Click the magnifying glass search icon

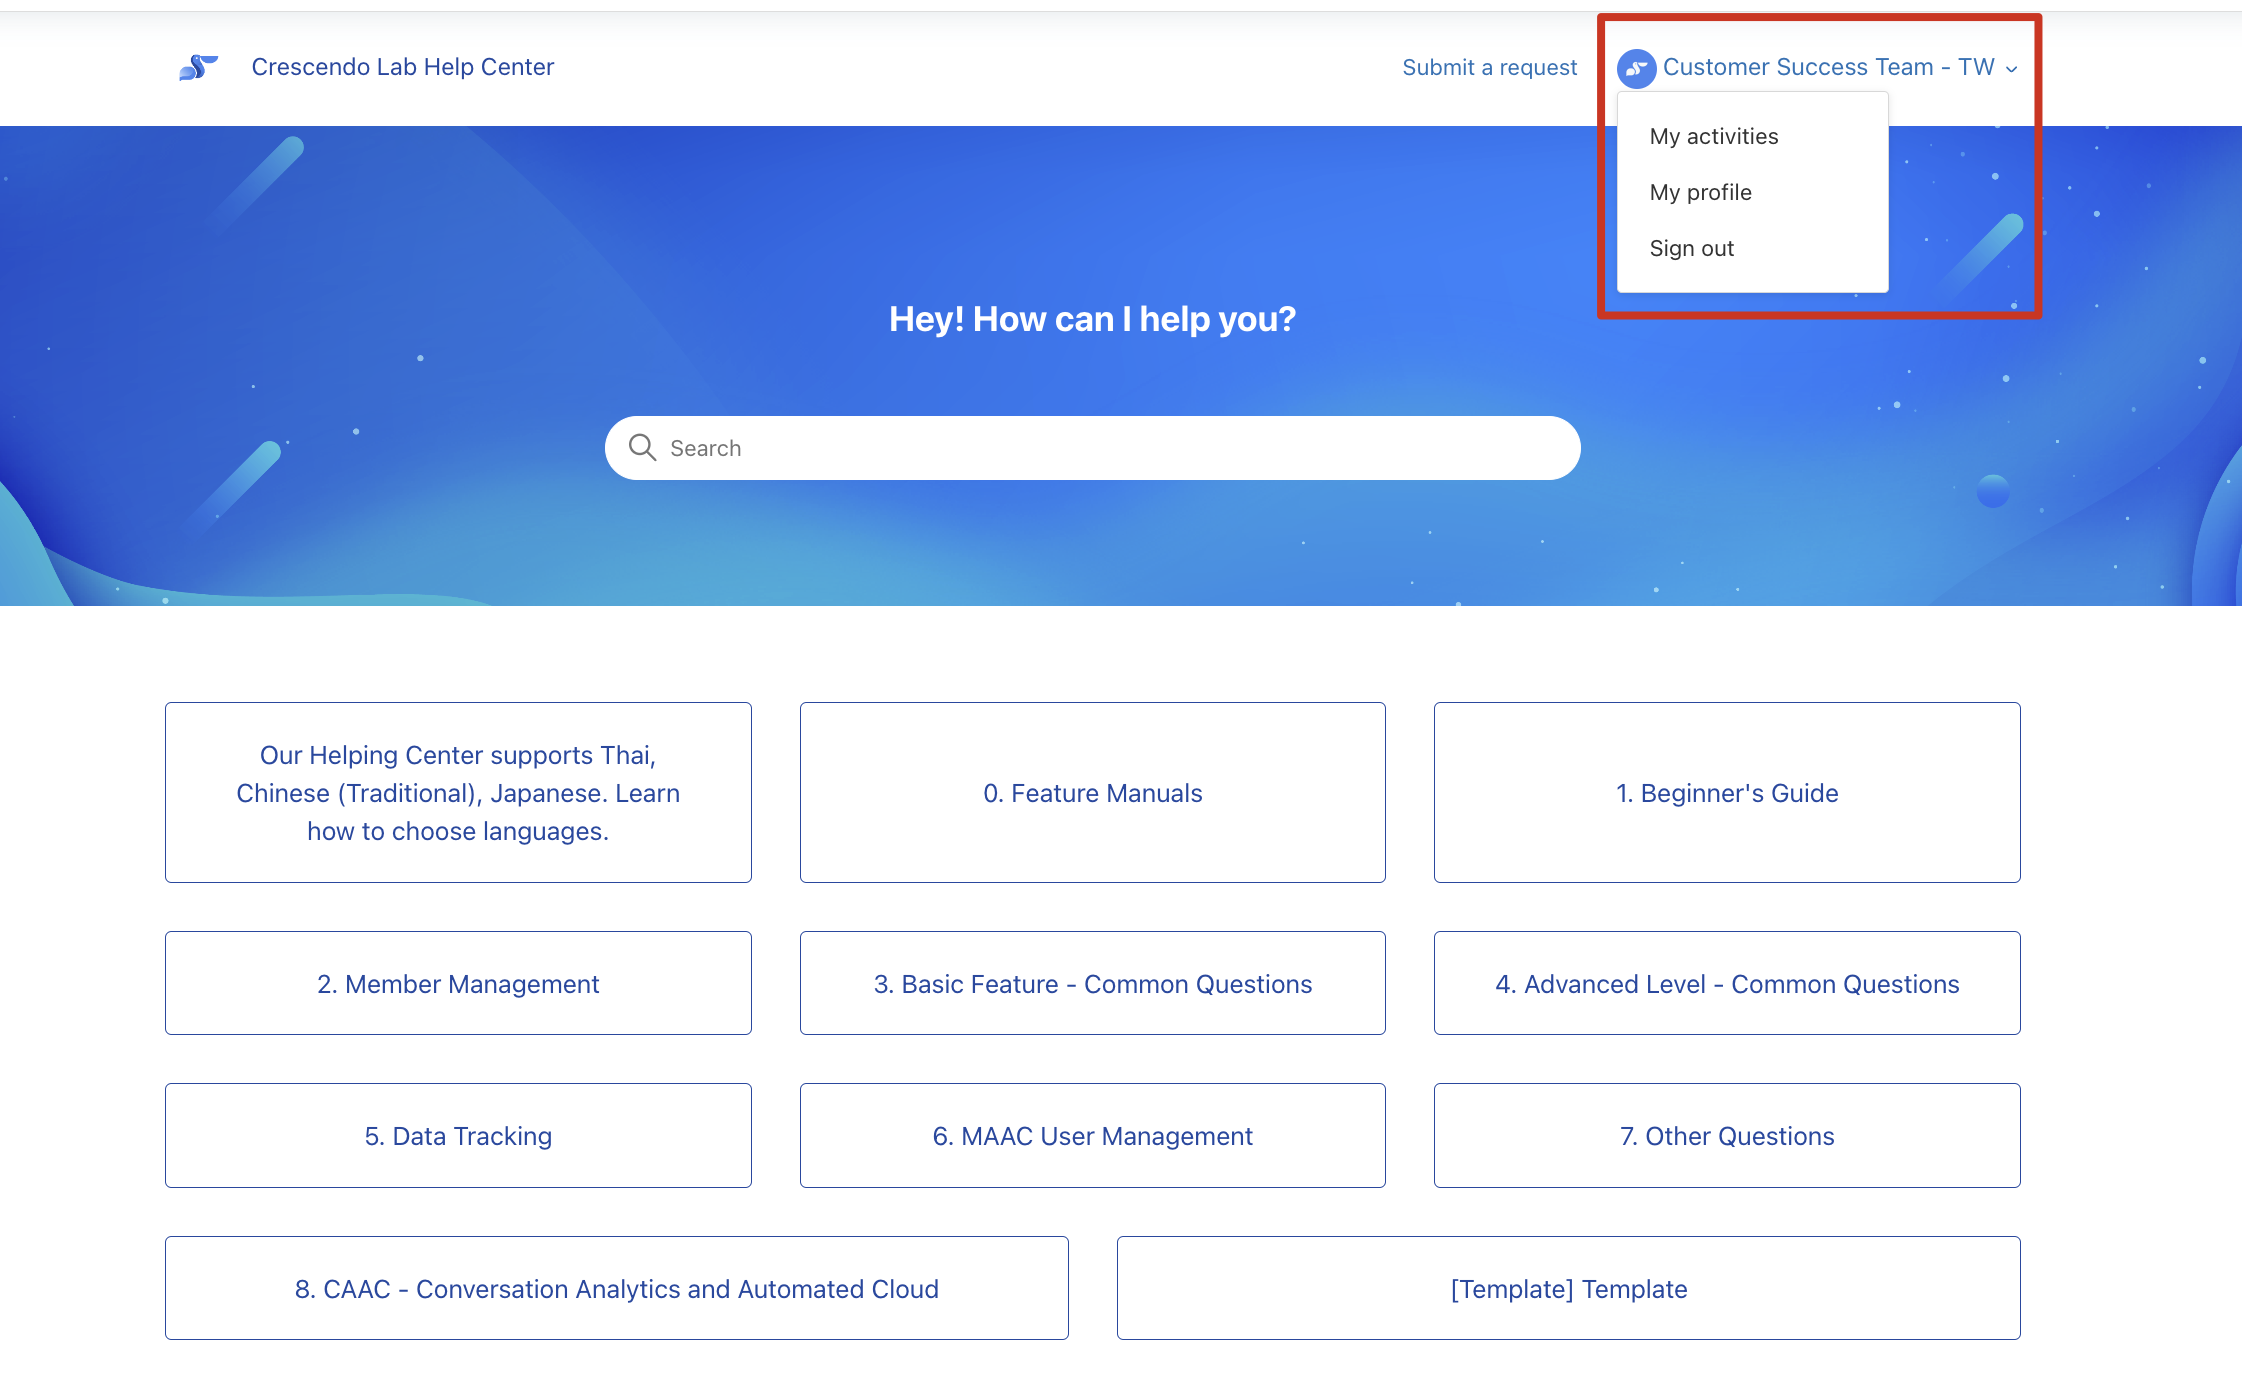(642, 447)
